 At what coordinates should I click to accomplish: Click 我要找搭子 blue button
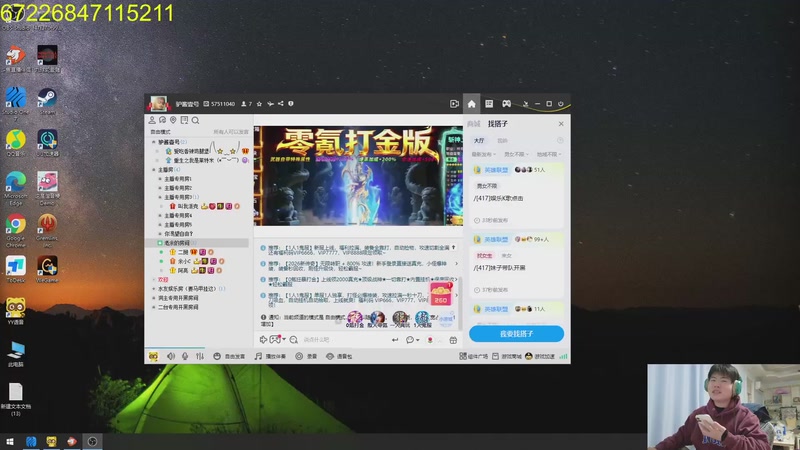(516, 334)
